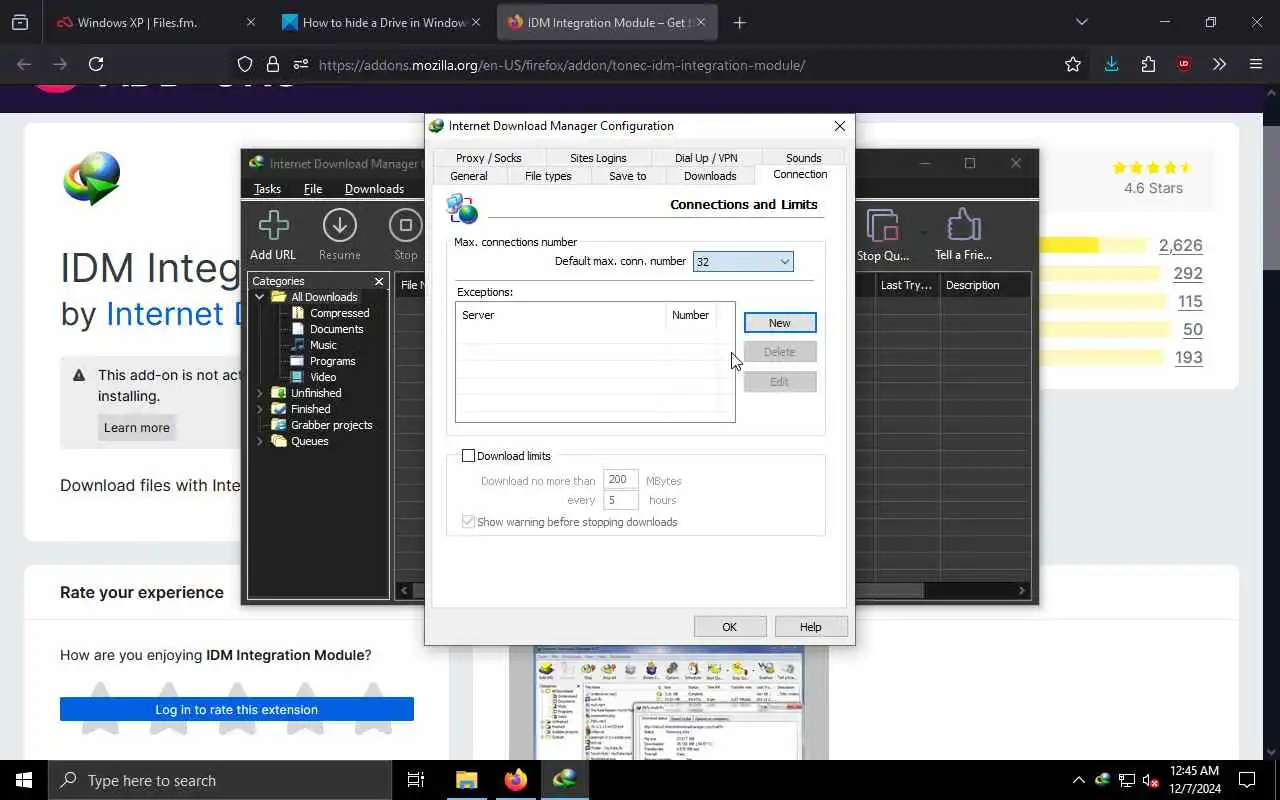Click OK in Configuration dialog

click(x=730, y=627)
